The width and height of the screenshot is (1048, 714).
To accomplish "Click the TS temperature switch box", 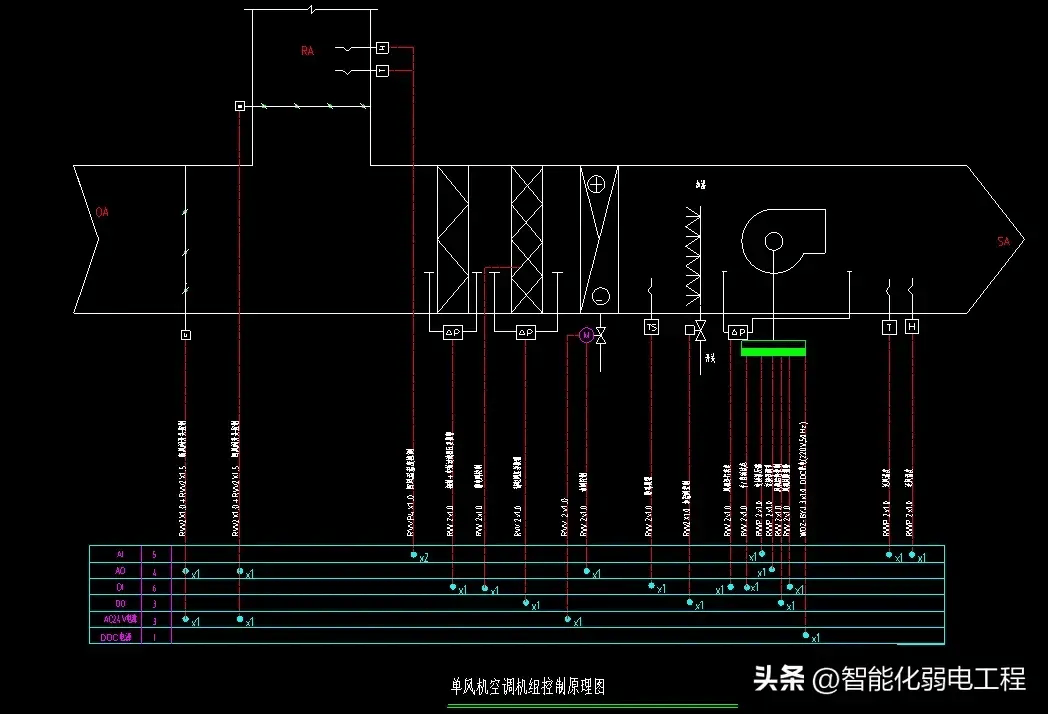I will tap(651, 327).
